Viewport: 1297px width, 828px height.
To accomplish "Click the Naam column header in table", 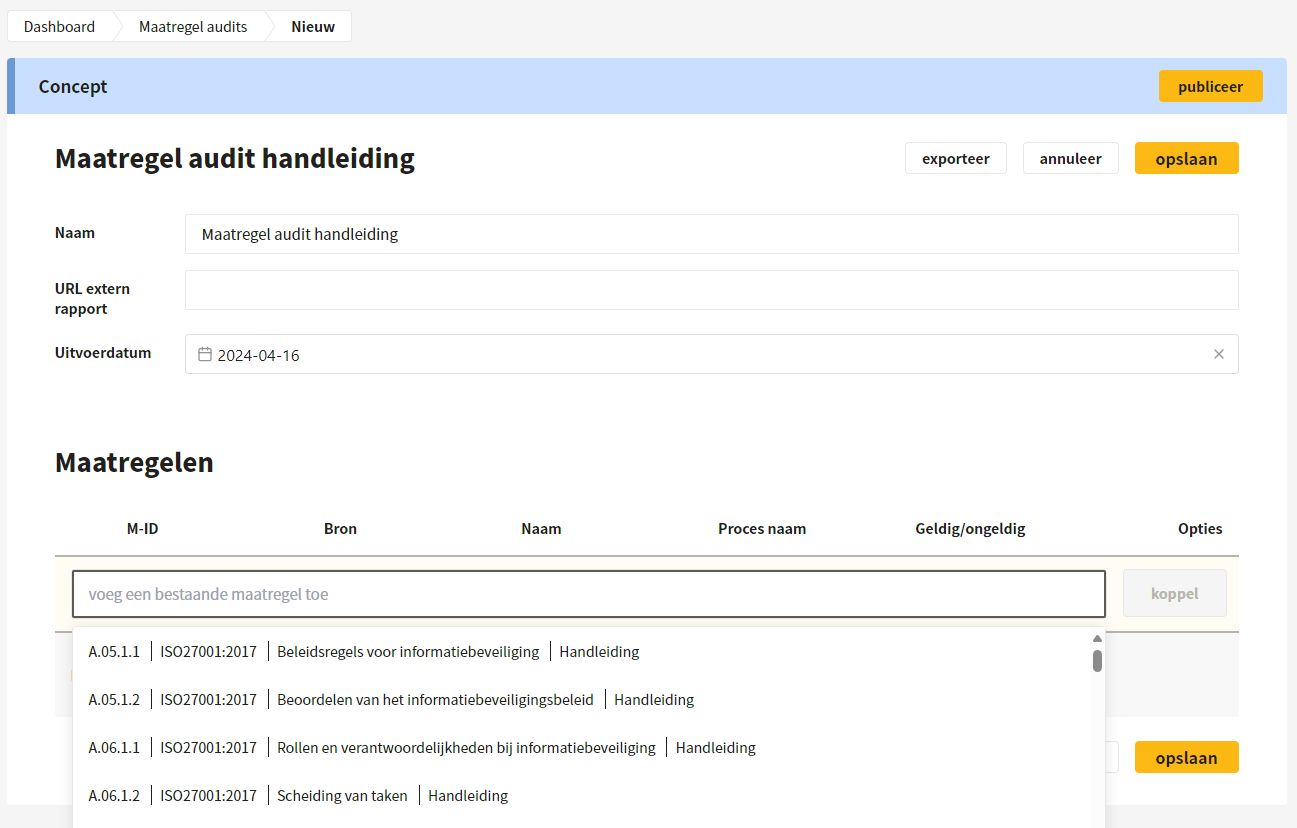I will (x=541, y=528).
